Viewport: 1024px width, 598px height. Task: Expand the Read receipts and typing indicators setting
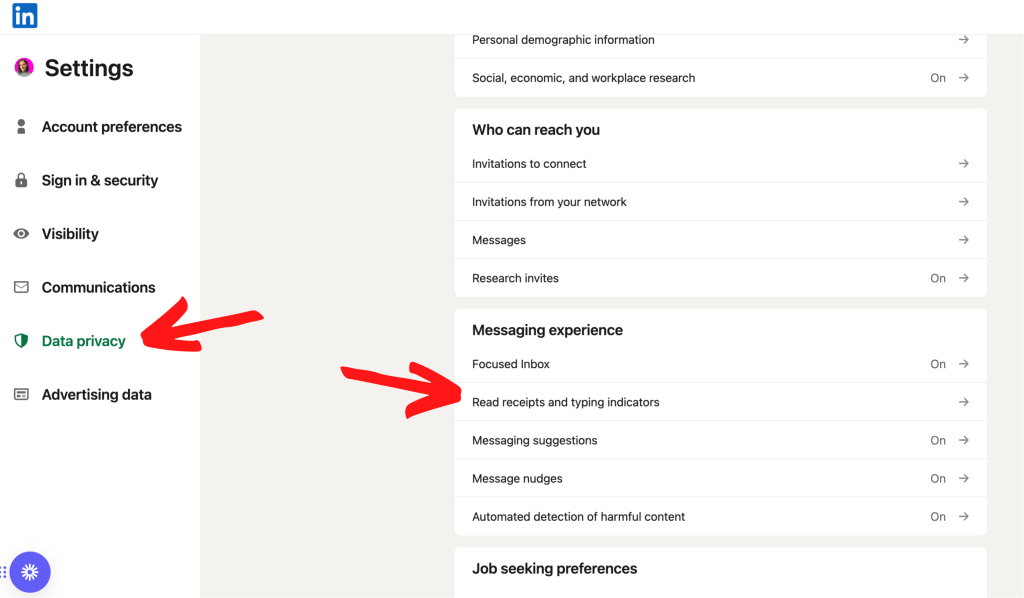click(962, 401)
